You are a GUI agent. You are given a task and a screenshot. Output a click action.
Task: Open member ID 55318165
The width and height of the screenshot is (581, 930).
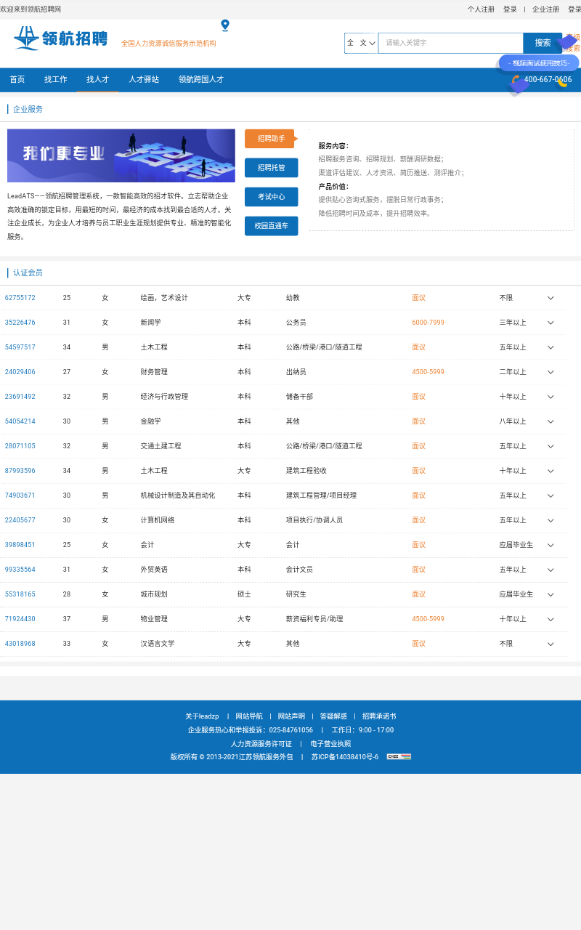[x=20, y=594]
